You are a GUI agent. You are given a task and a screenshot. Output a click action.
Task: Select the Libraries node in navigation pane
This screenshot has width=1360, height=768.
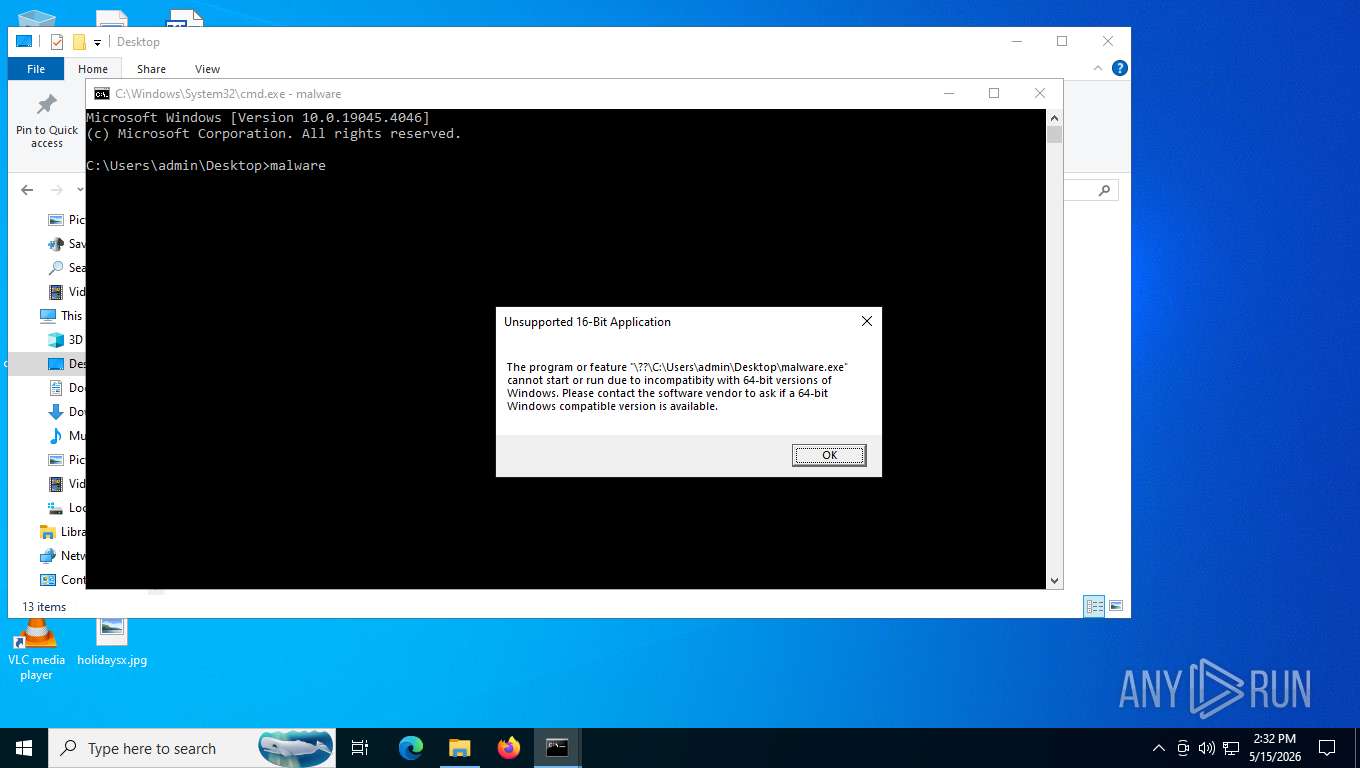(x=62, y=532)
